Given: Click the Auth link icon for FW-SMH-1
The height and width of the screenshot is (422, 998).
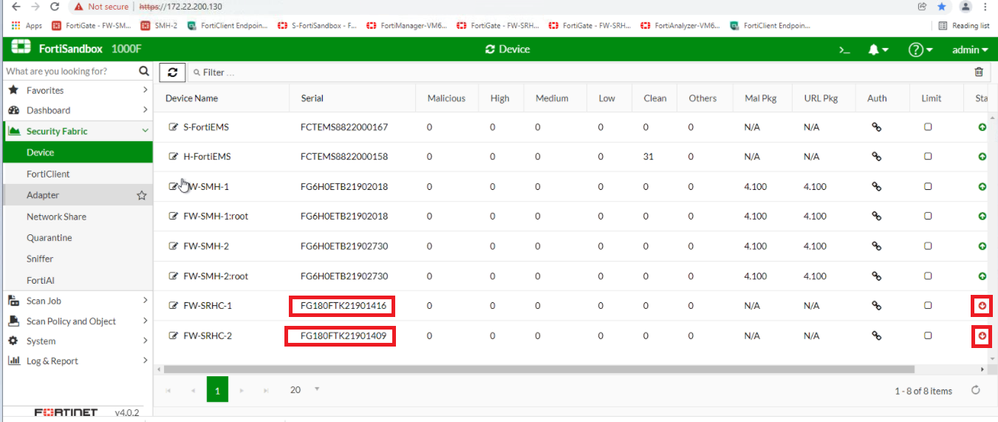Looking at the screenshot, I should [x=876, y=186].
